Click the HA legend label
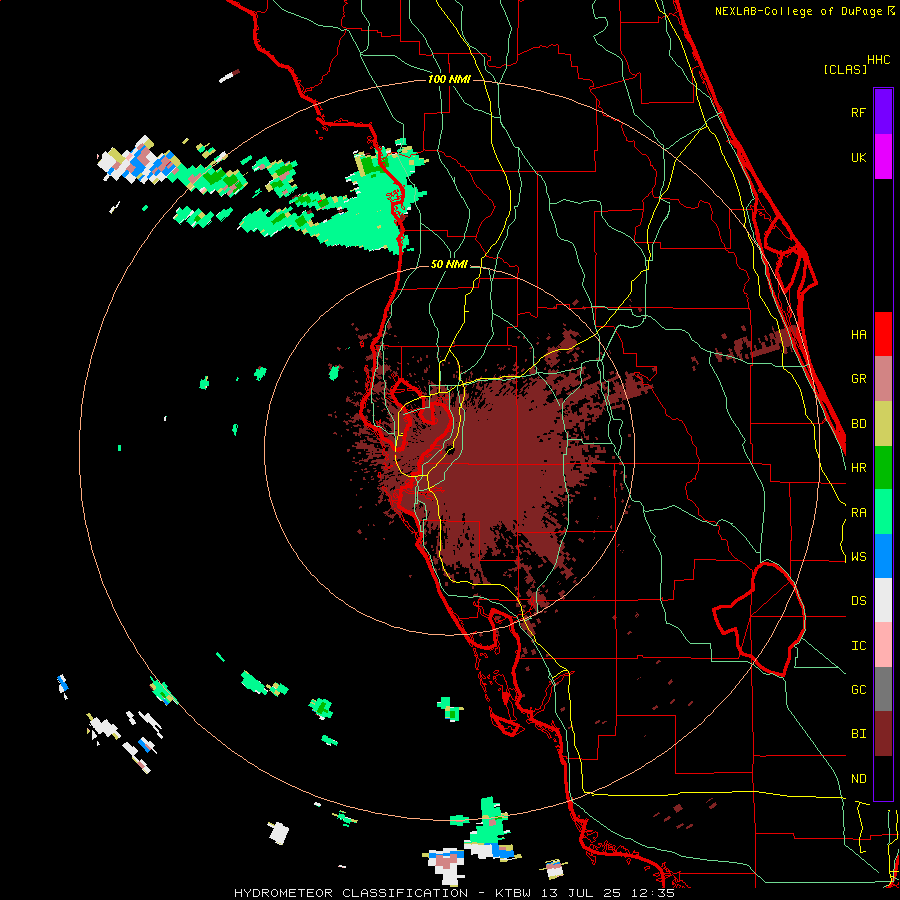Viewport: 900px width, 900px height. pos(858,335)
